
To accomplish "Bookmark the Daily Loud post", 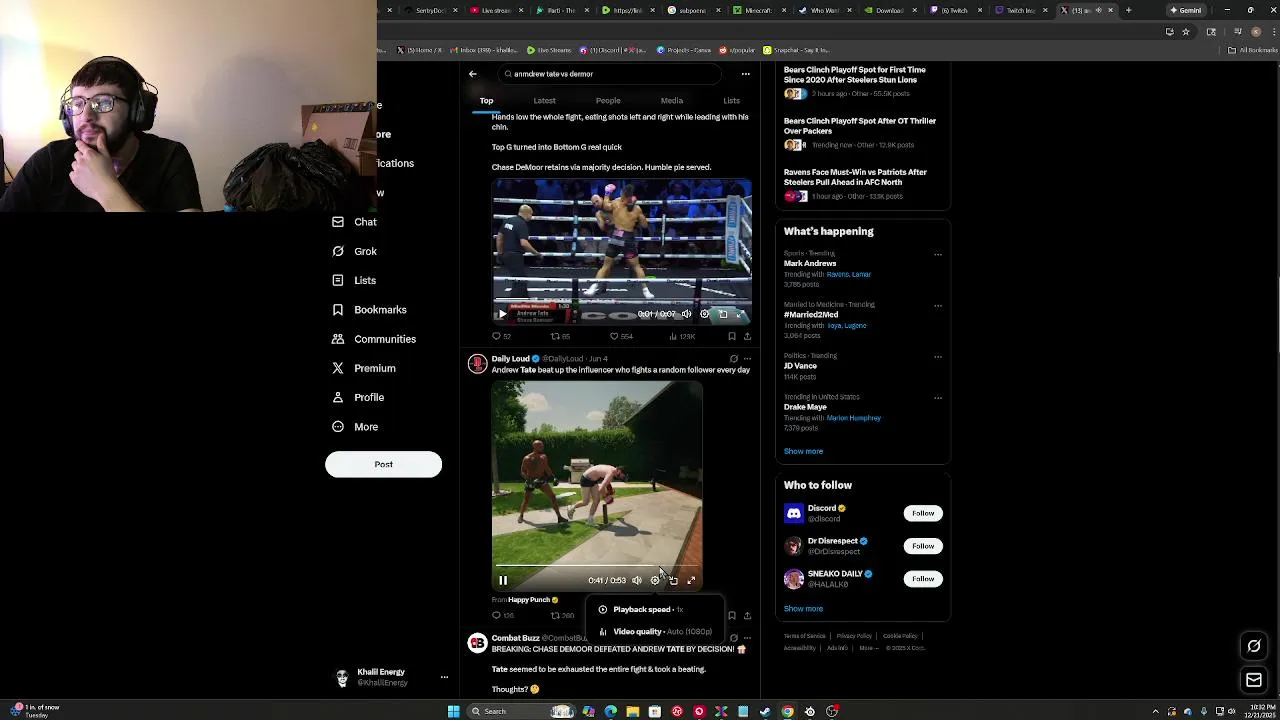I will pos(731,615).
